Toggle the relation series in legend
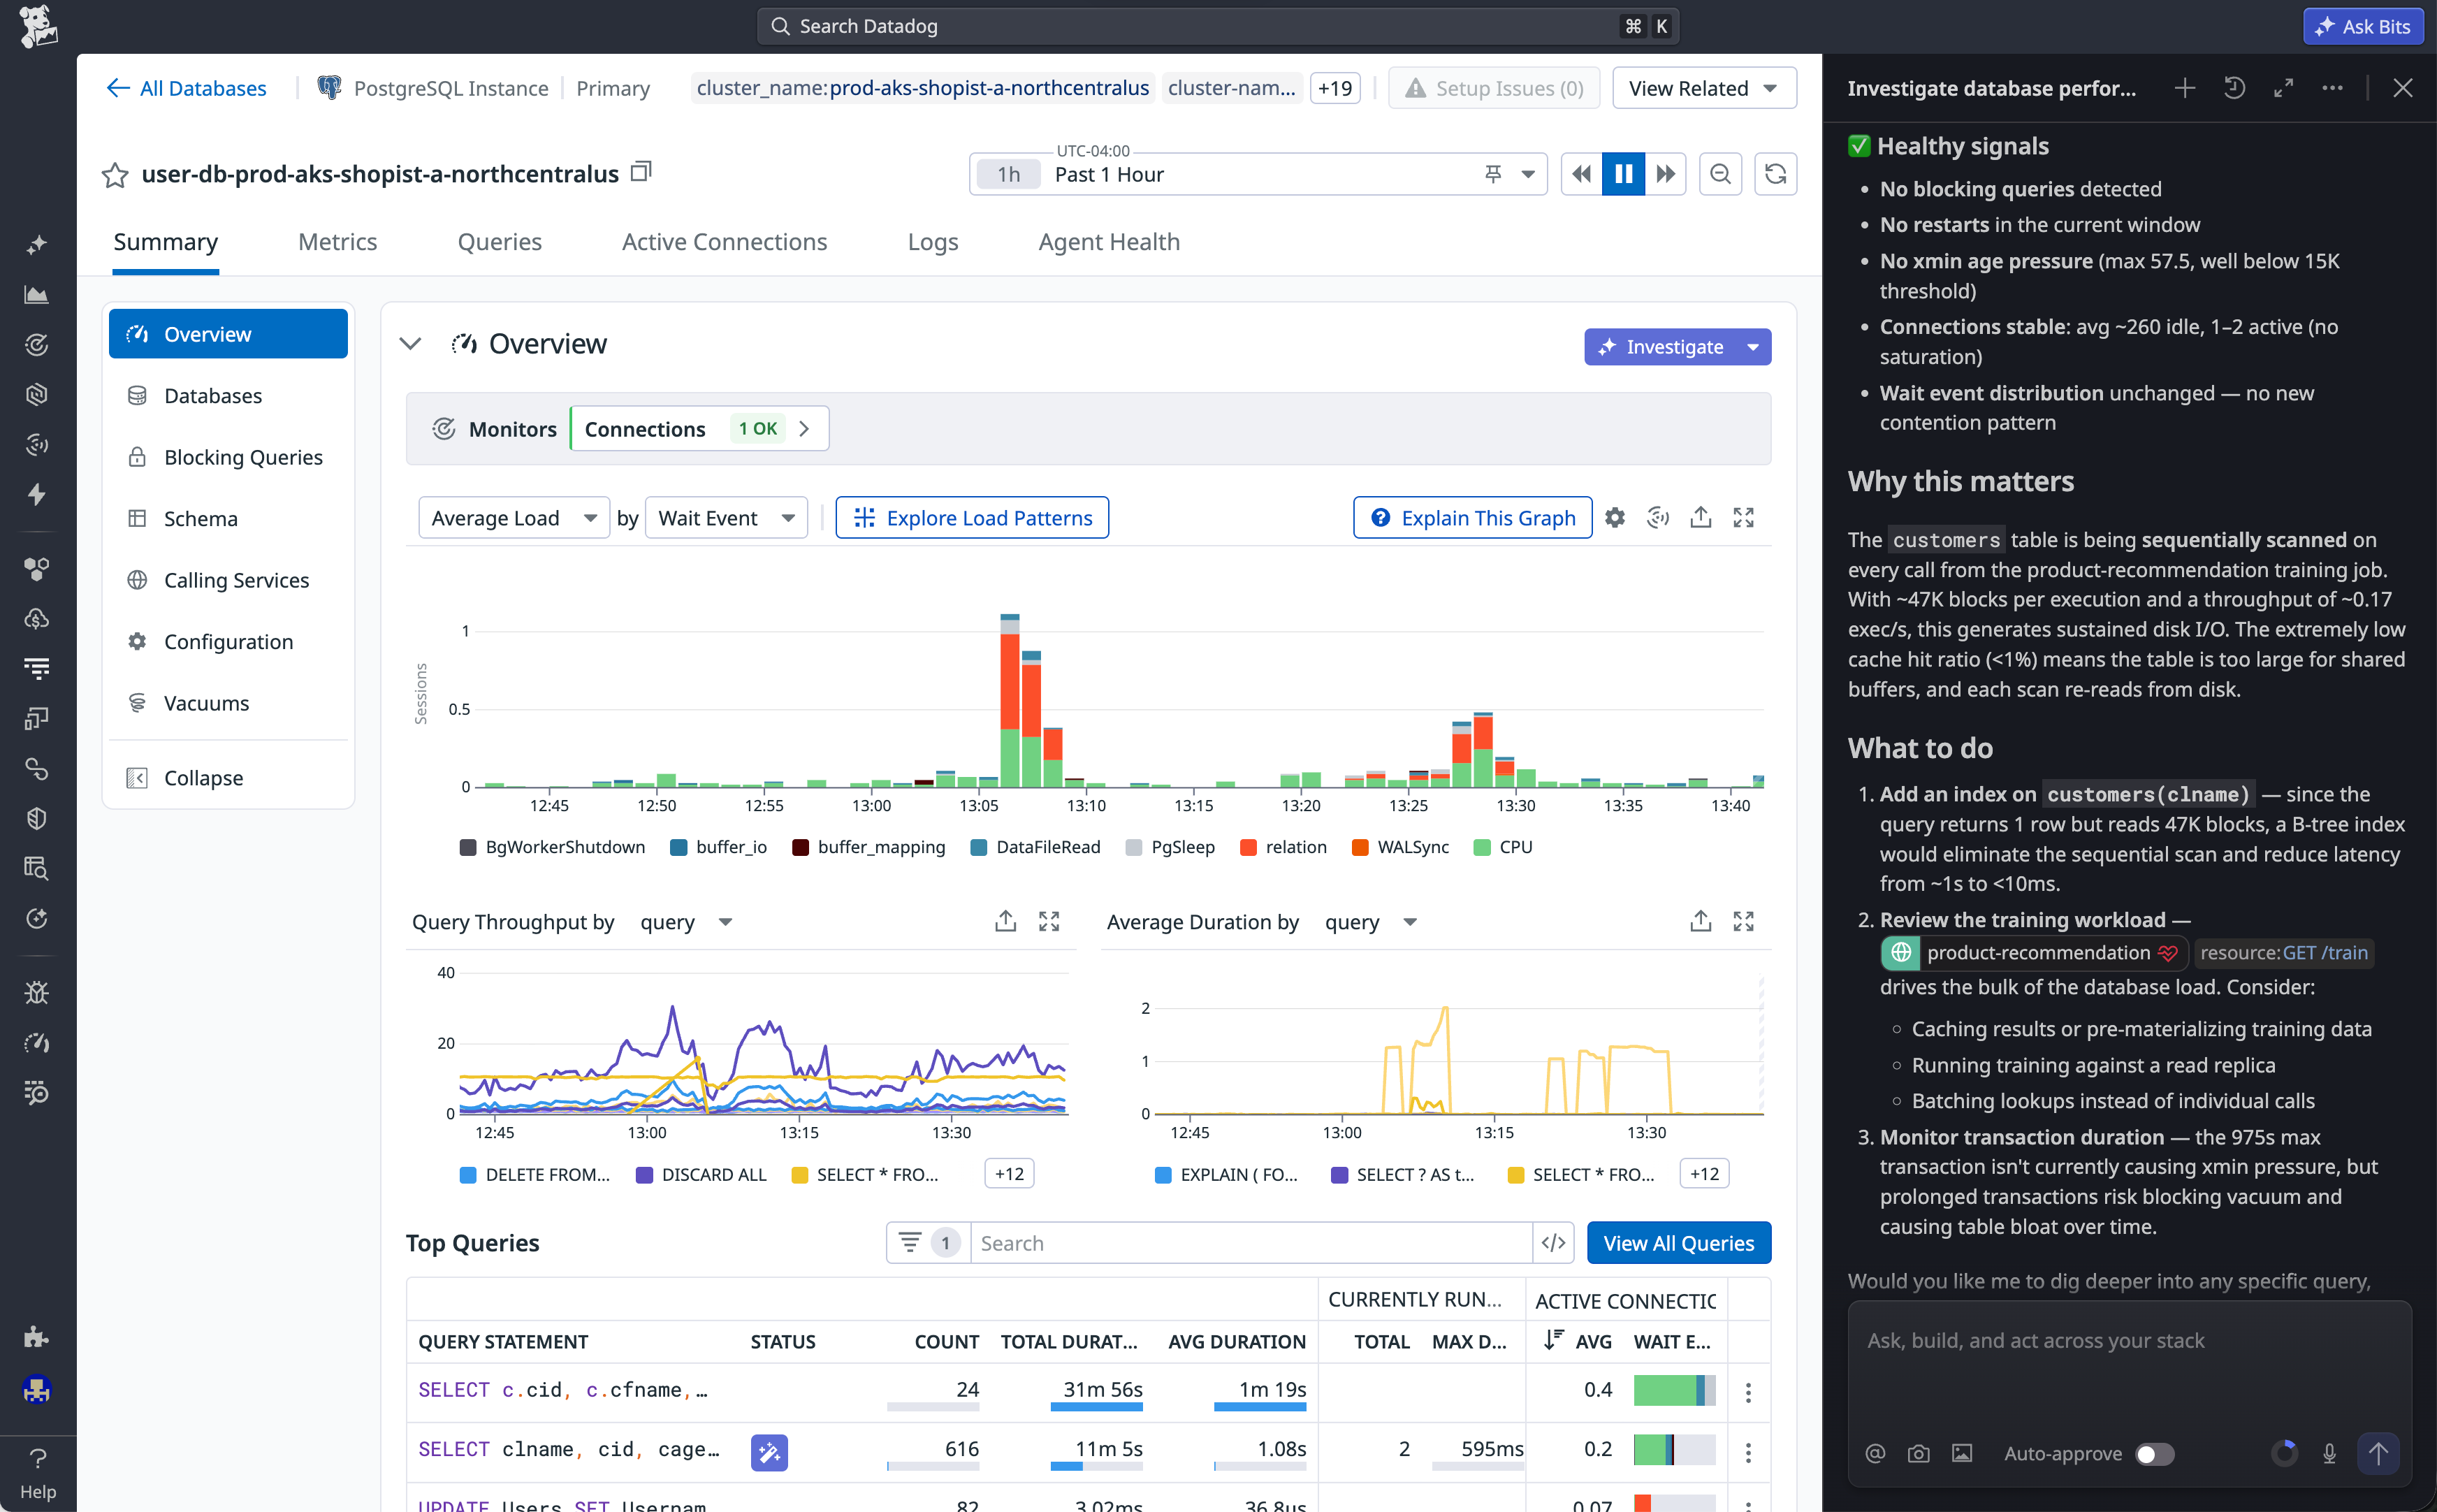2437x1512 pixels. (x=1283, y=847)
